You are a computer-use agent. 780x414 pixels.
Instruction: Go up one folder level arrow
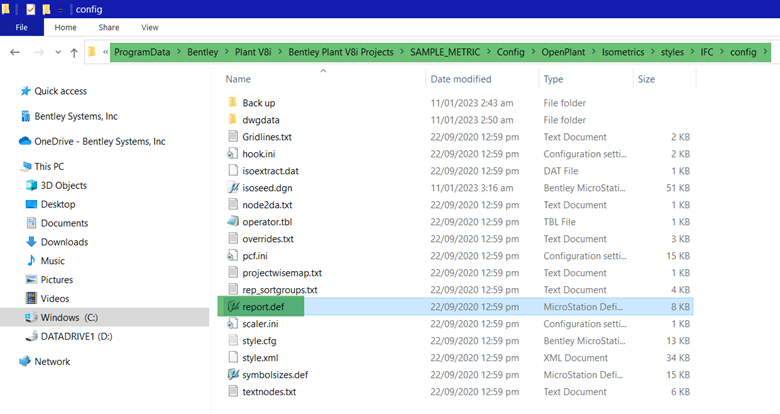[74, 52]
